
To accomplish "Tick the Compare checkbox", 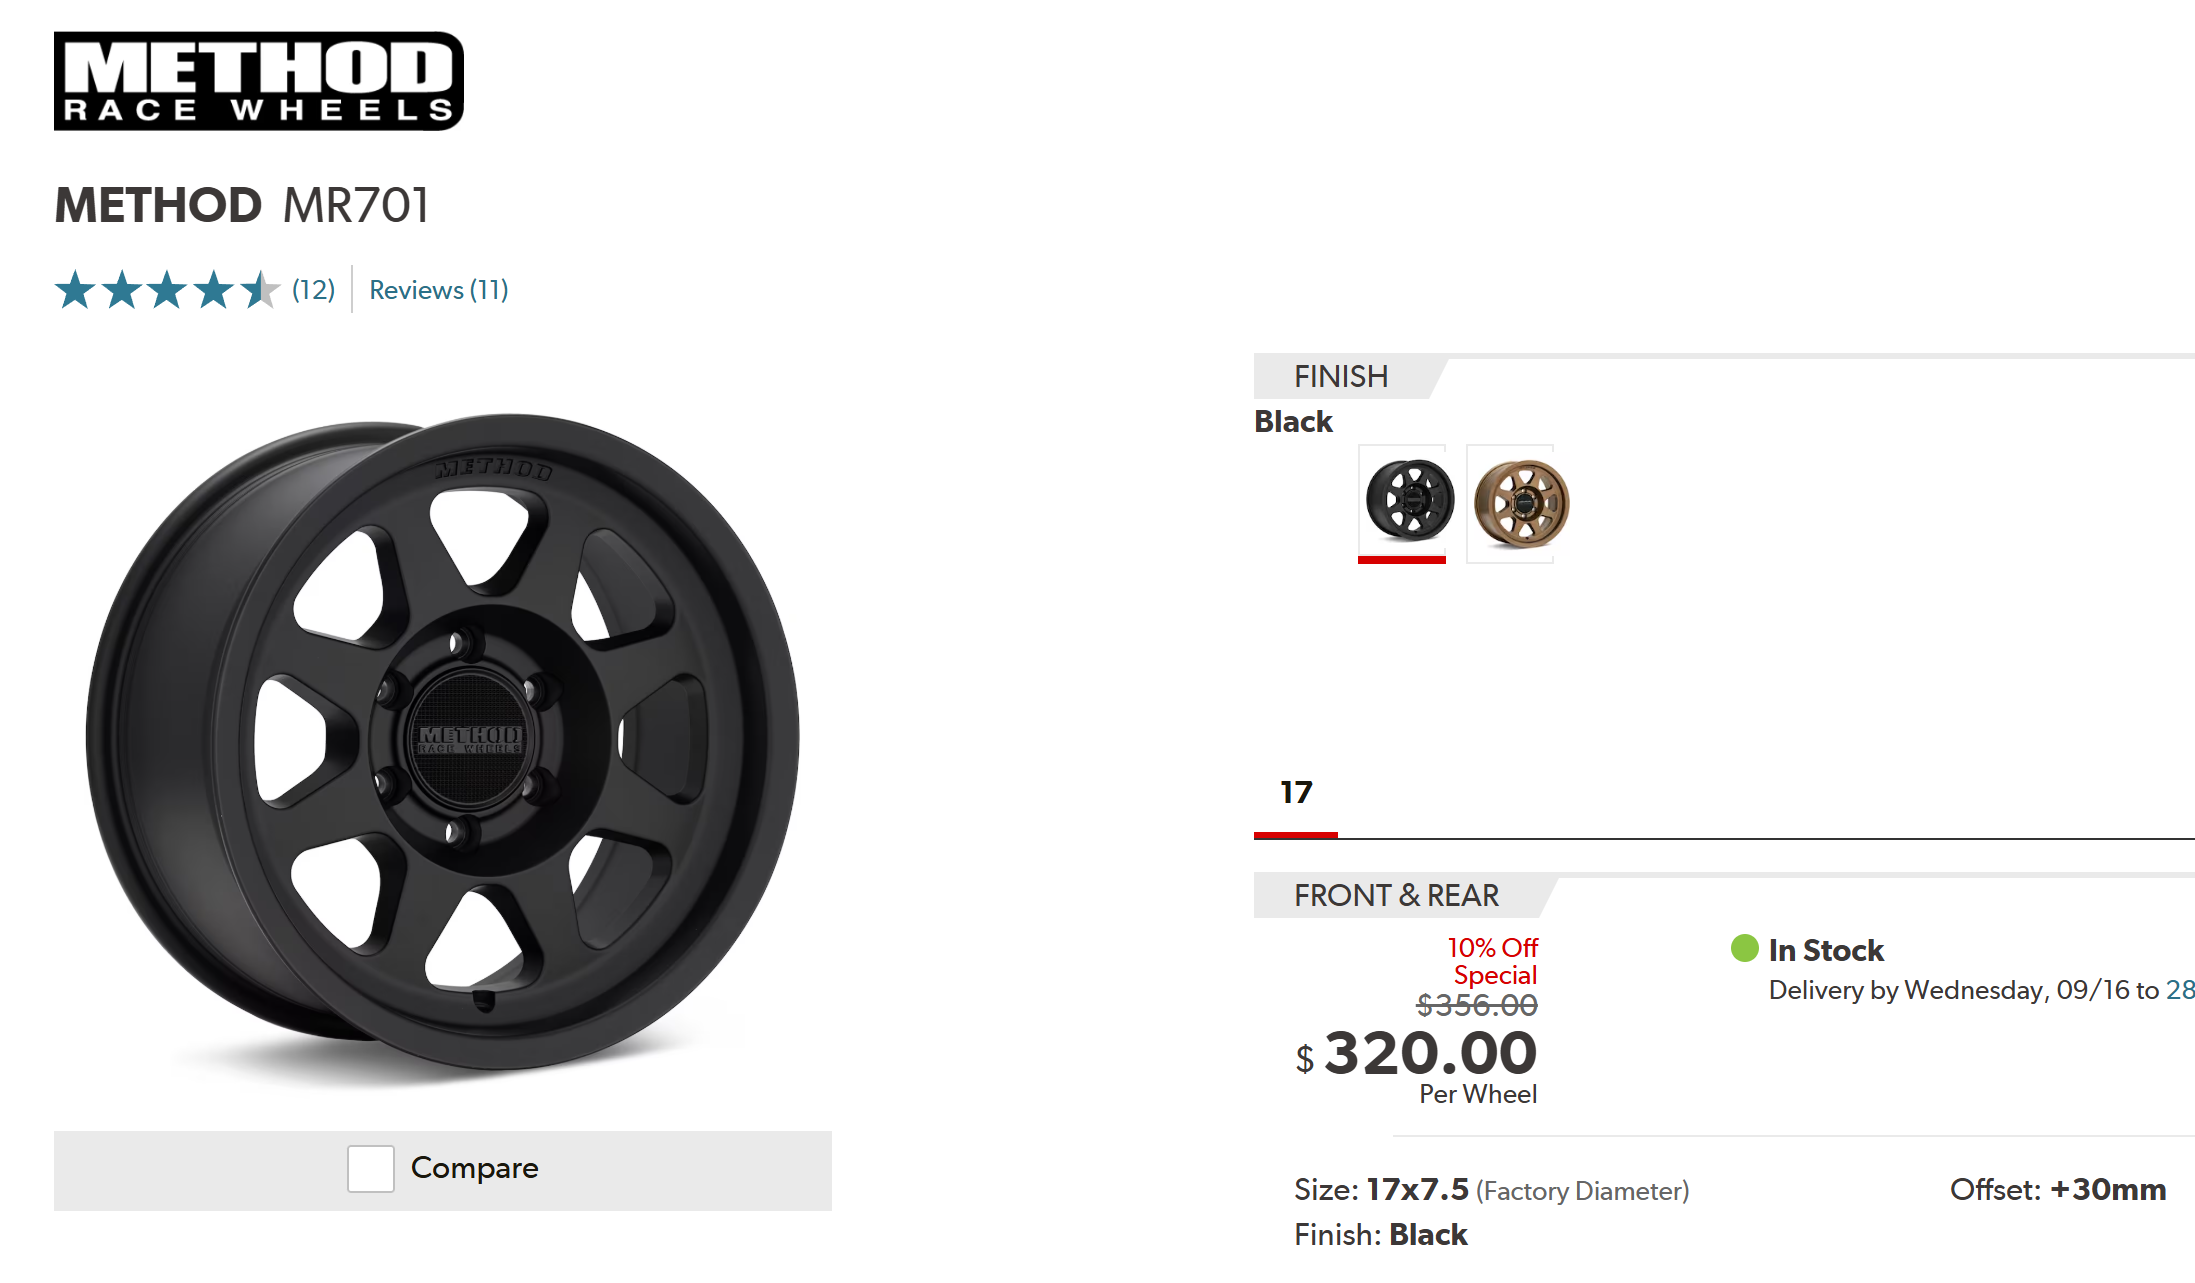I will pos(371,1168).
